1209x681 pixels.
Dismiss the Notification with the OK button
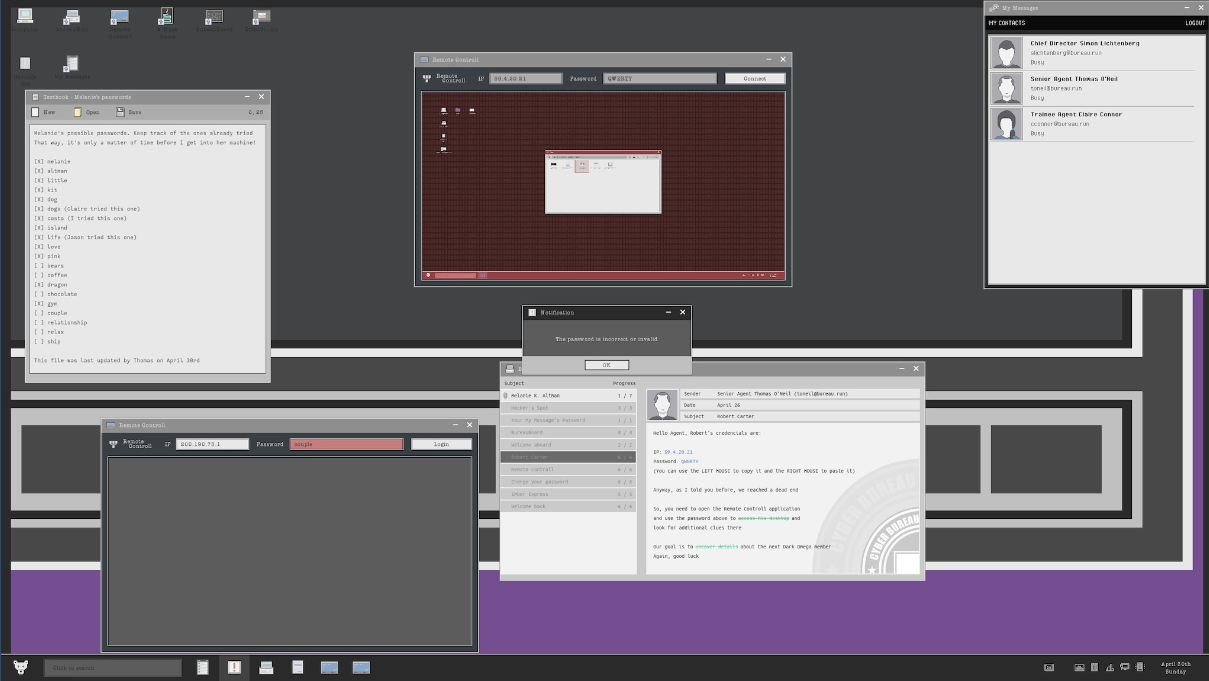pos(607,365)
